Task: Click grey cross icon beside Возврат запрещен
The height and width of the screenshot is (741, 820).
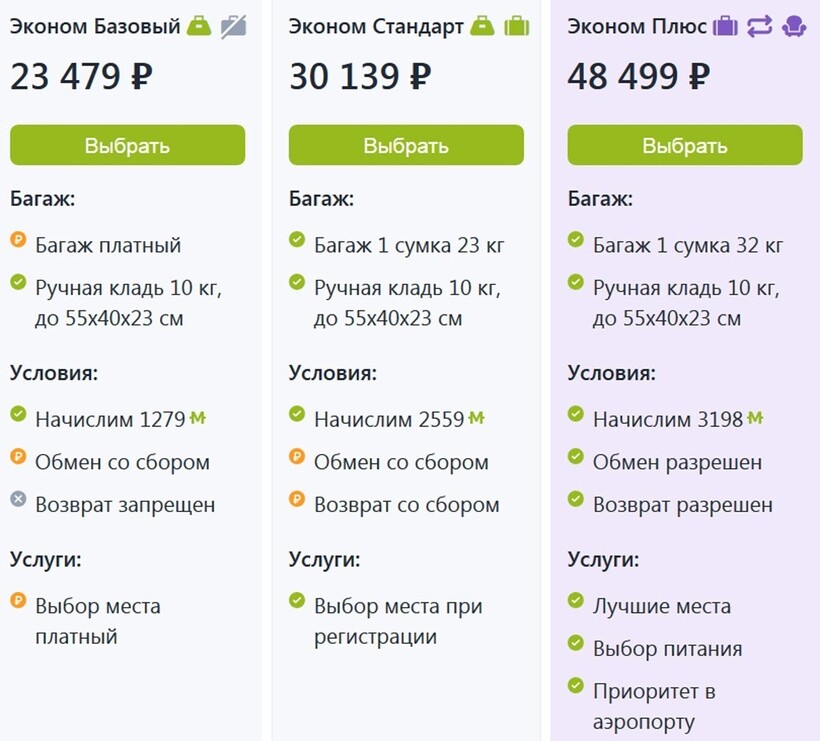Action: click(18, 500)
